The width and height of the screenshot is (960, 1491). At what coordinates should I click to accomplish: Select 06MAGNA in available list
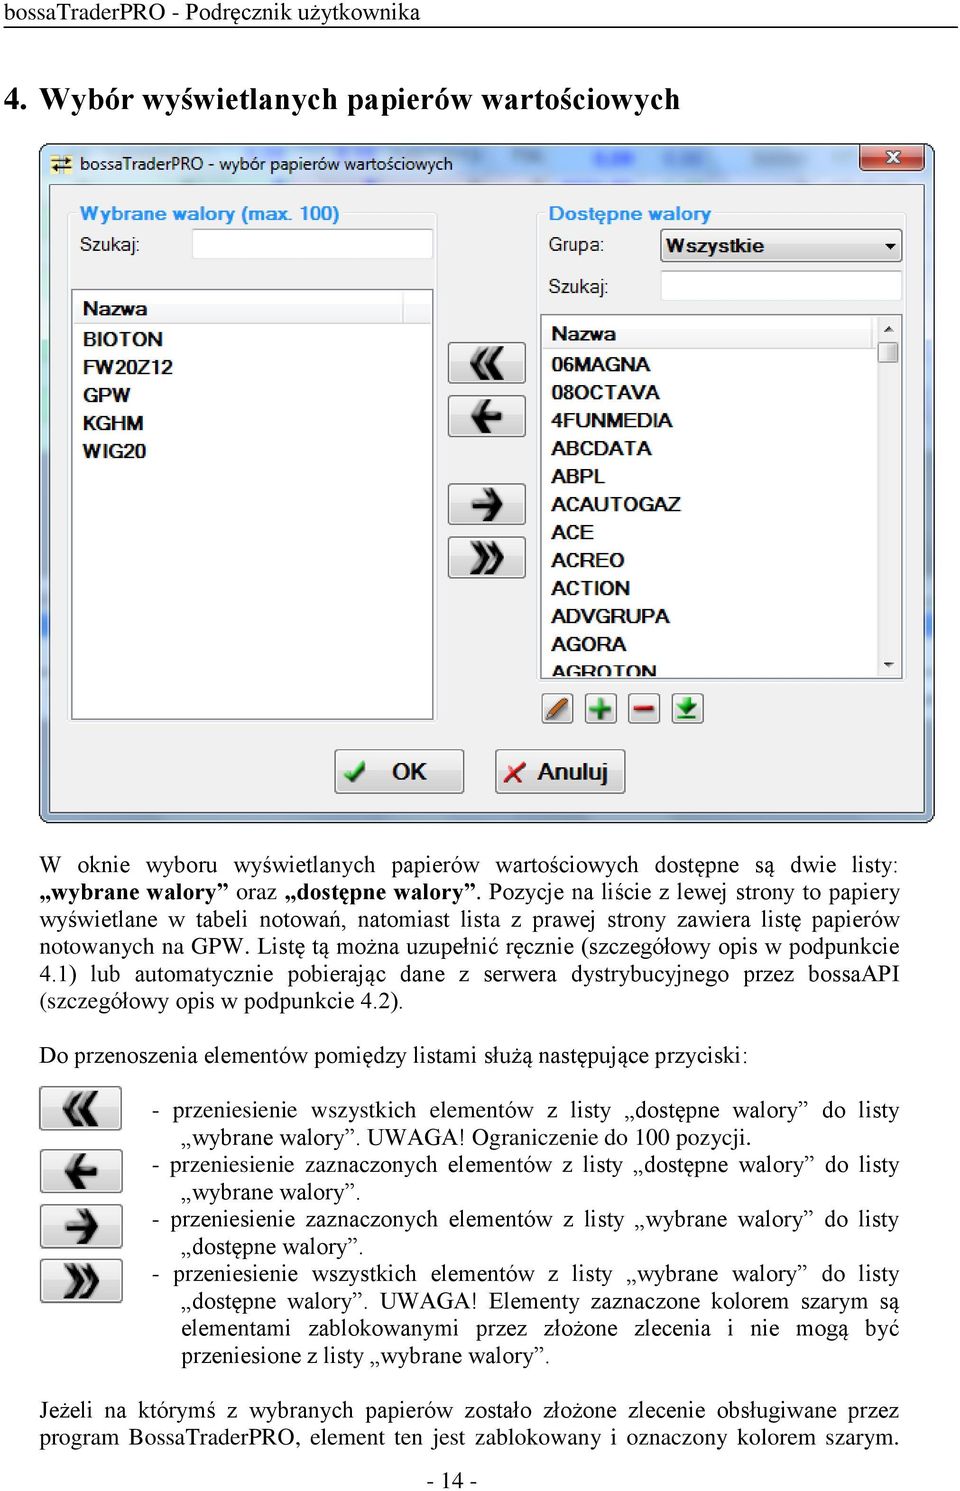click(x=601, y=364)
